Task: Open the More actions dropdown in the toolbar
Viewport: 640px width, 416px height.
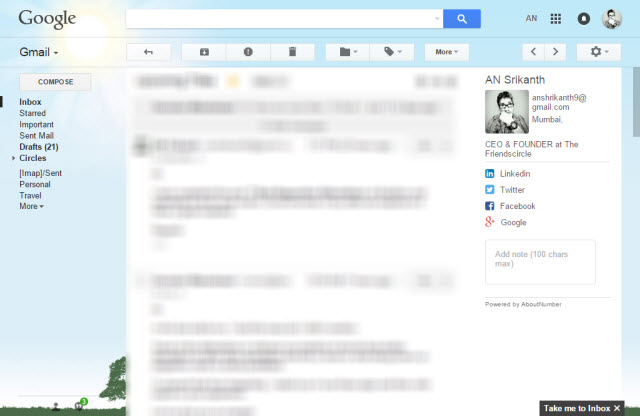Action: pyautogui.click(x=447, y=52)
